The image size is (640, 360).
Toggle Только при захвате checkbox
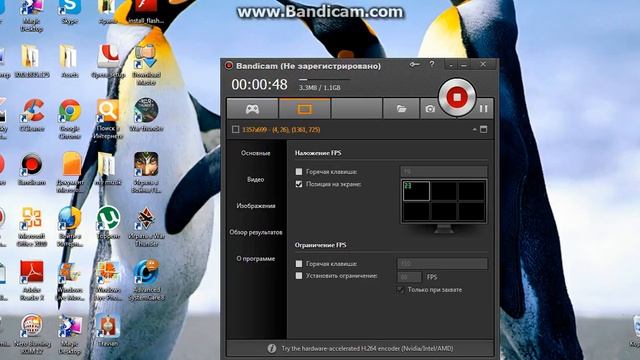coord(400,290)
